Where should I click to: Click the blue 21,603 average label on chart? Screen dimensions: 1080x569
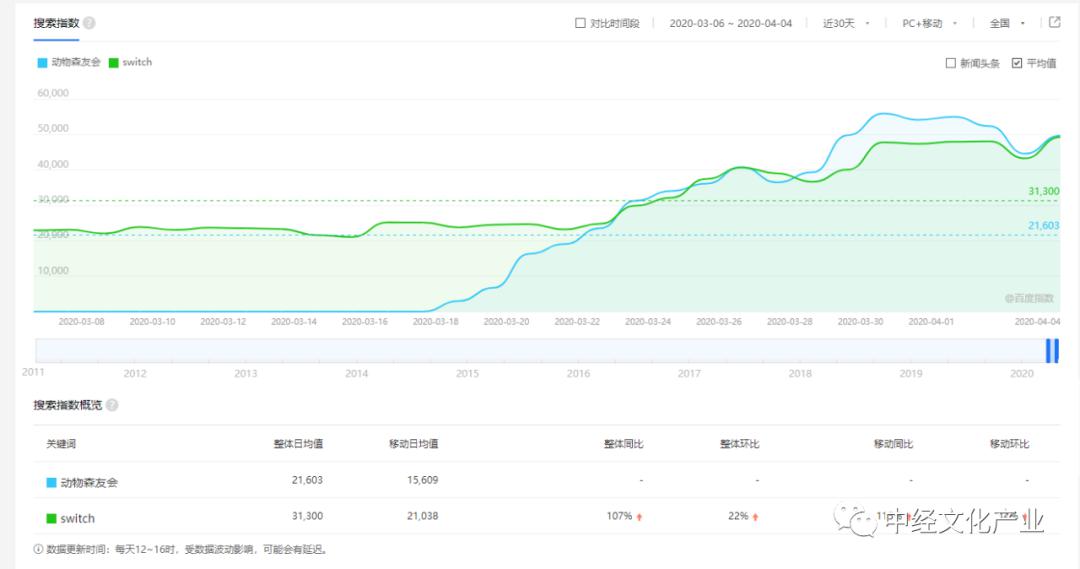(x=1044, y=226)
